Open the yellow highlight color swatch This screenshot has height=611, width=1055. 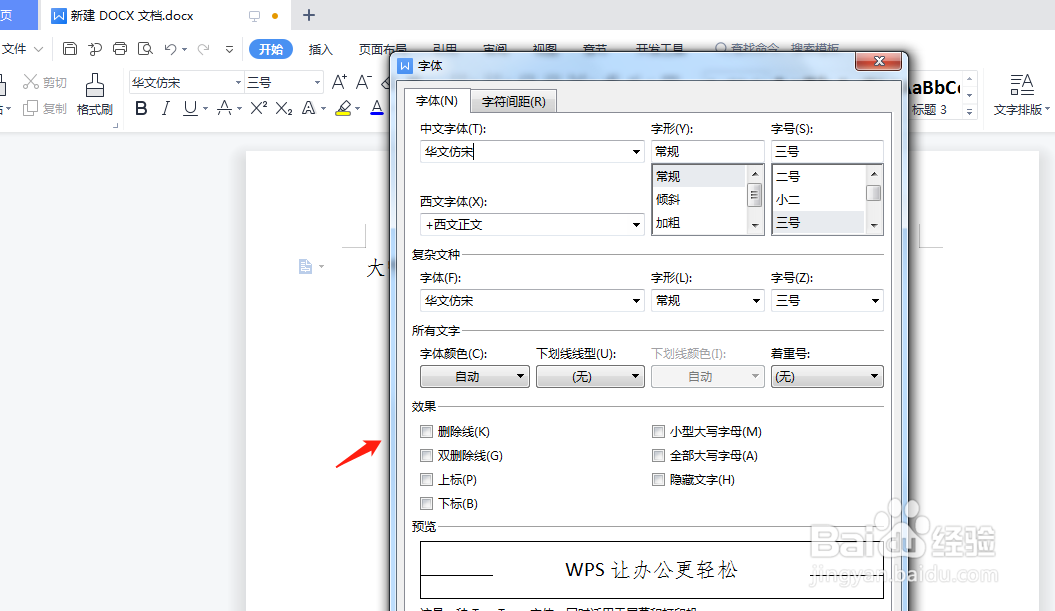(345, 108)
